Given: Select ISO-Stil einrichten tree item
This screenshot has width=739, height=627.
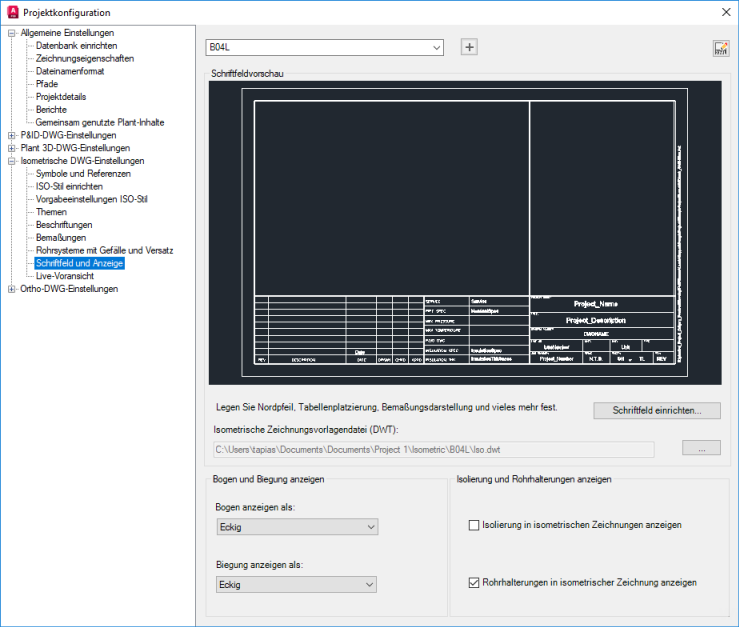Looking at the screenshot, I should coord(69,187).
